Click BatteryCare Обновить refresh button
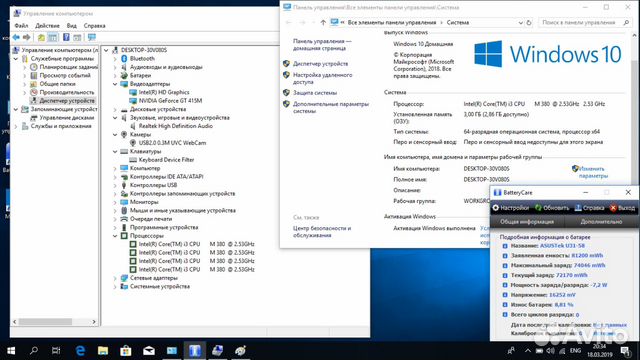640x360 pixels. click(552, 208)
